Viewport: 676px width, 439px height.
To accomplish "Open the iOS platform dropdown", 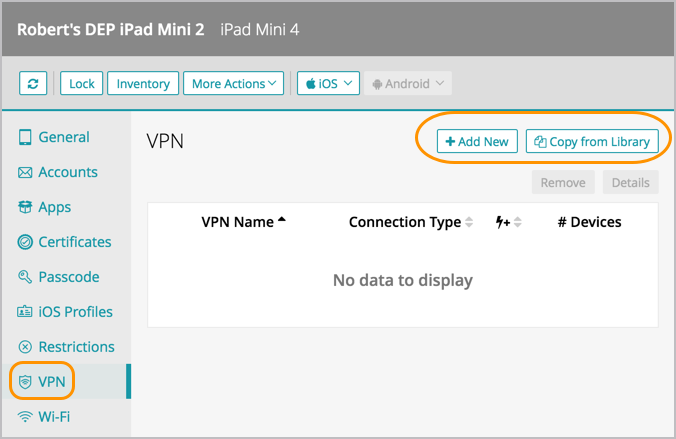I will (x=328, y=84).
